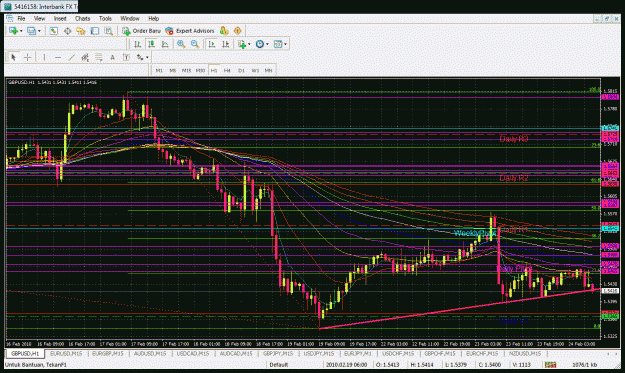The height and width of the screenshot is (373, 625).
Task: Draw a vertical line tool
Action: pyautogui.click(x=44, y=57)
